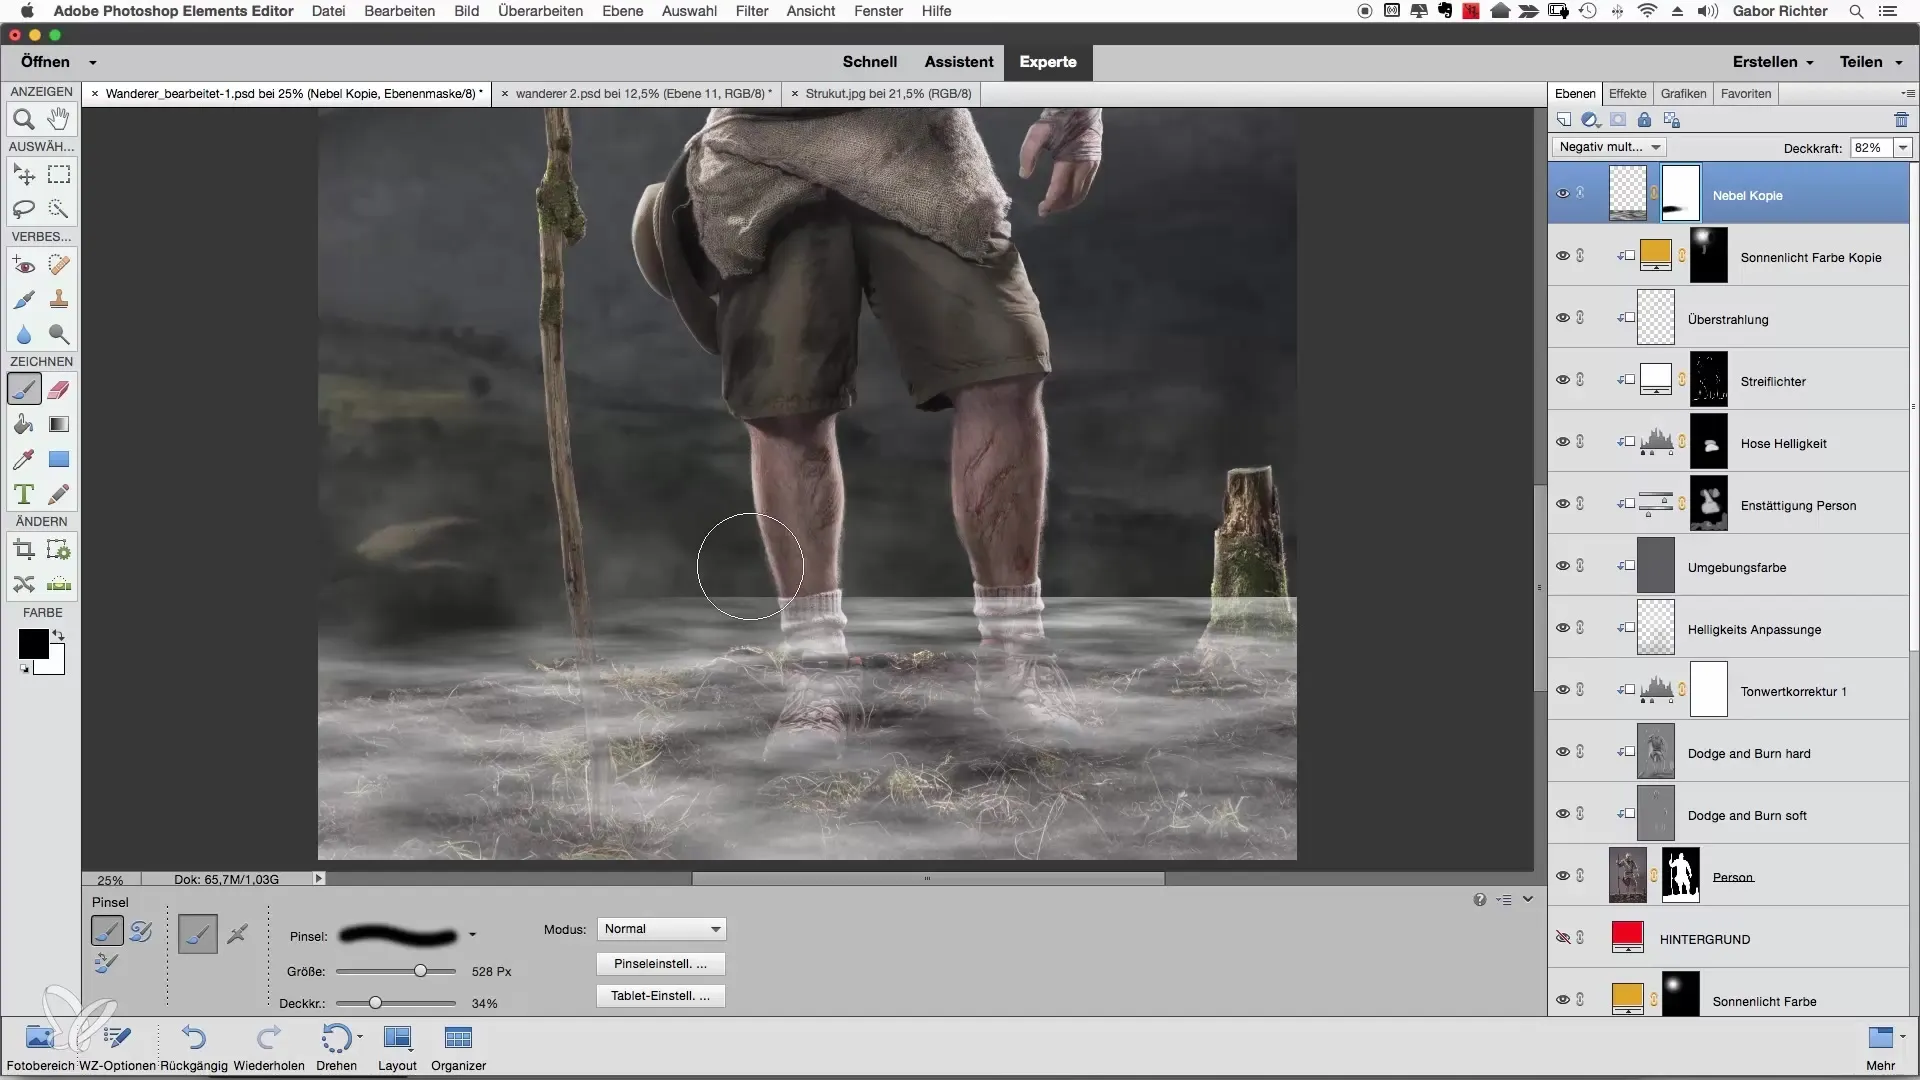The width and height of the screenshot is (1920, 1080).
Task: Show the hidden HINTERGRUND layer
Action: 1562,938
